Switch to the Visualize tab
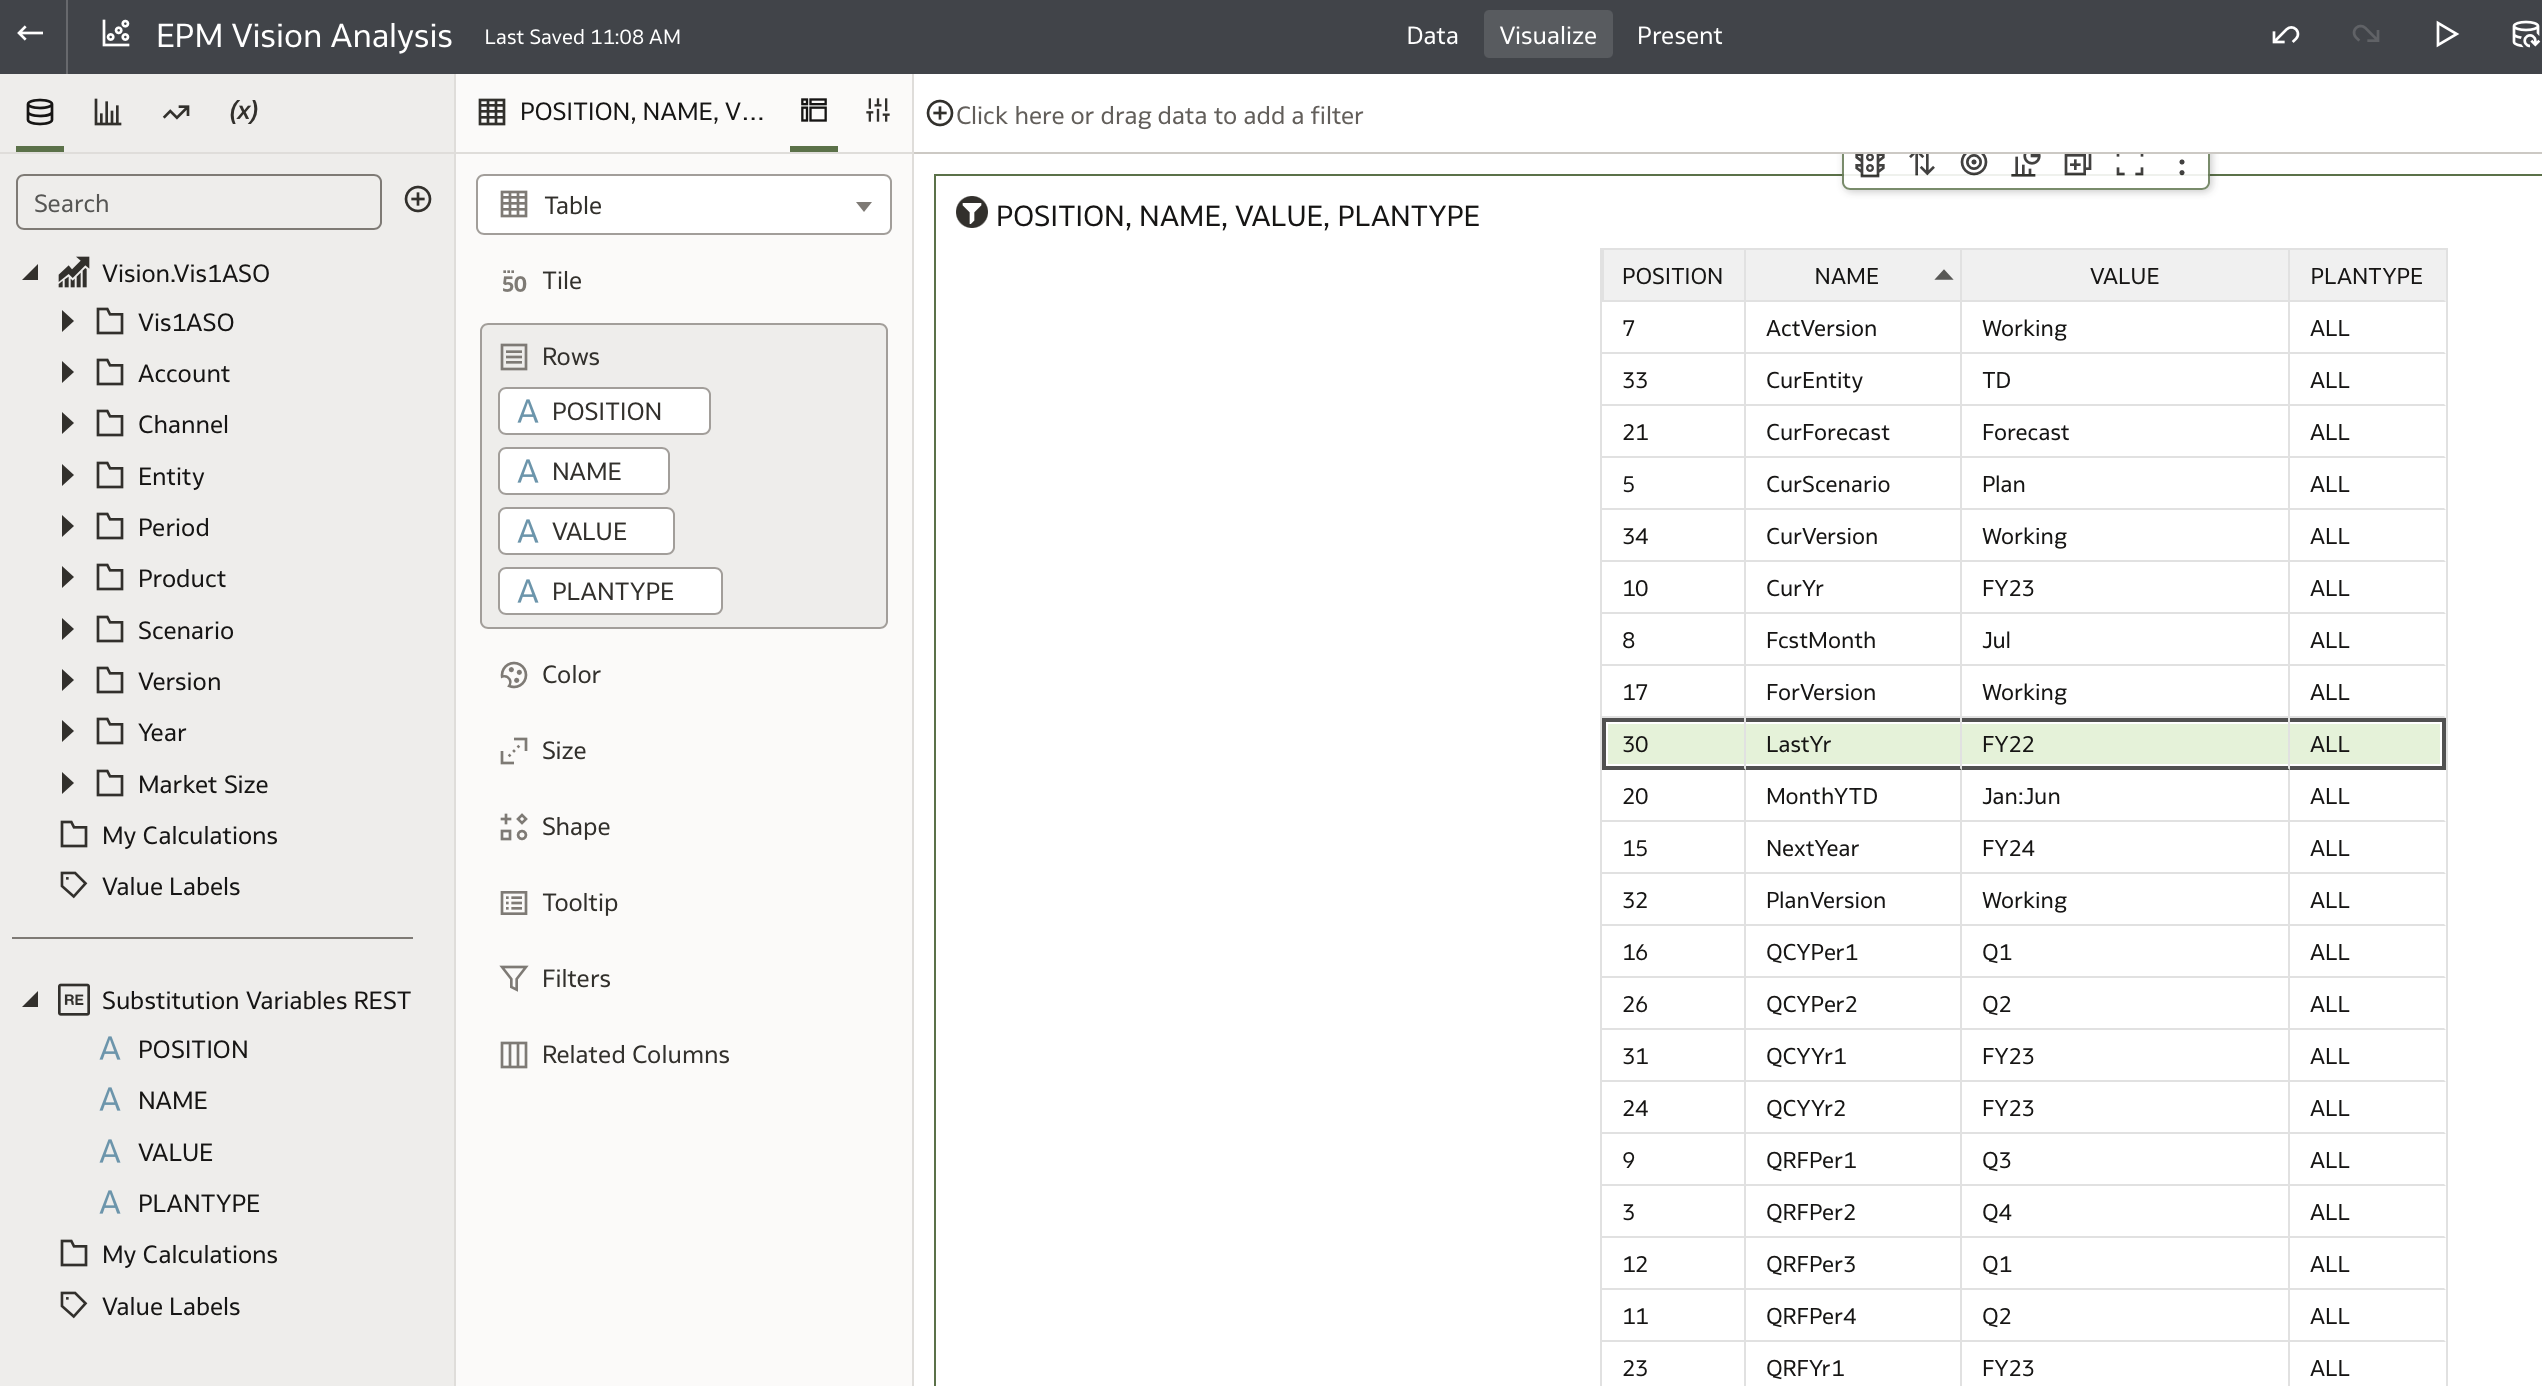The height and width of the screenshot is (1386, 2542). [x=1548, y=35]
